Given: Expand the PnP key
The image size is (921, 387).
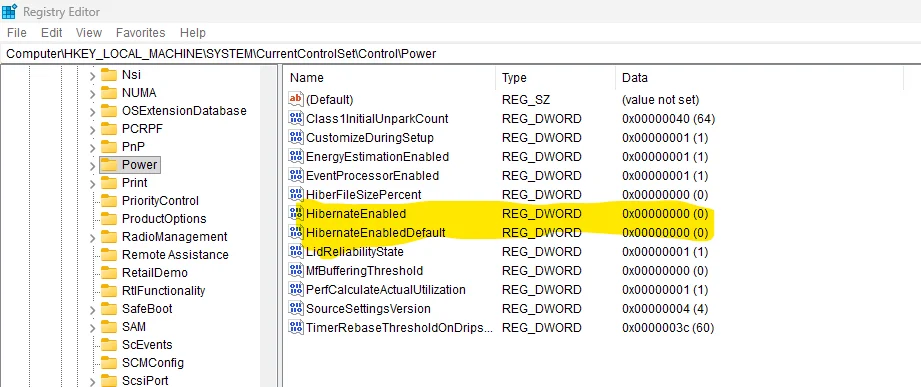Looking at the screenshot, I should coord(92,147).
